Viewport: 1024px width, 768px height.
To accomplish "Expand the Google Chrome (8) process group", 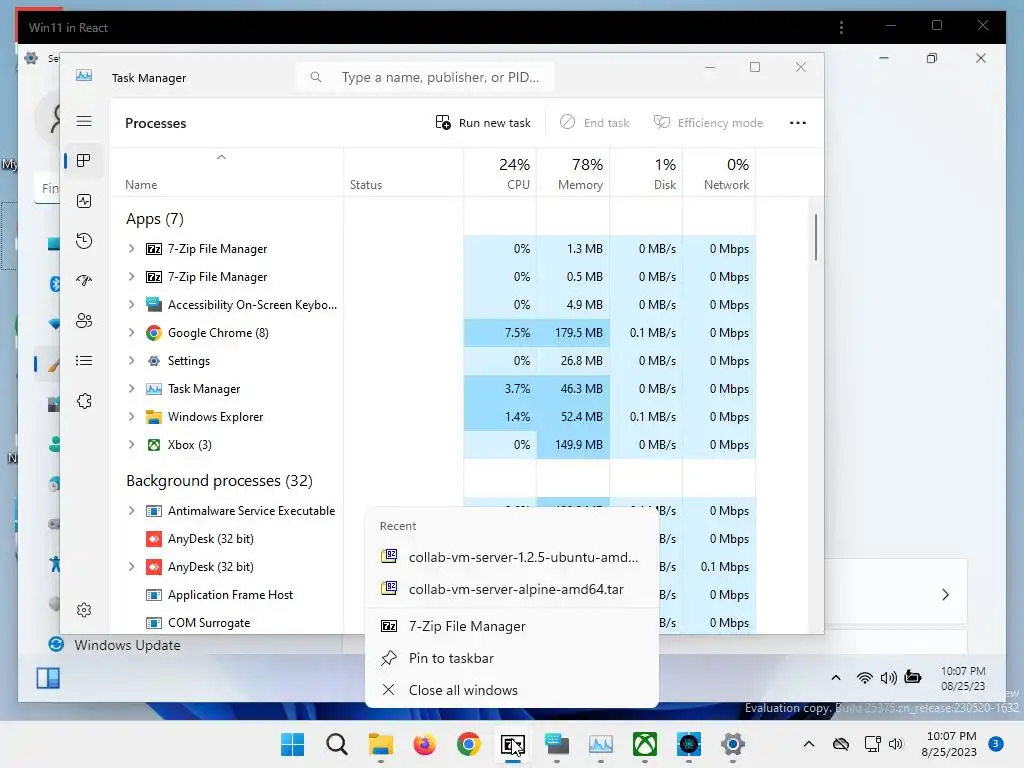I will (x=131, y=333).
